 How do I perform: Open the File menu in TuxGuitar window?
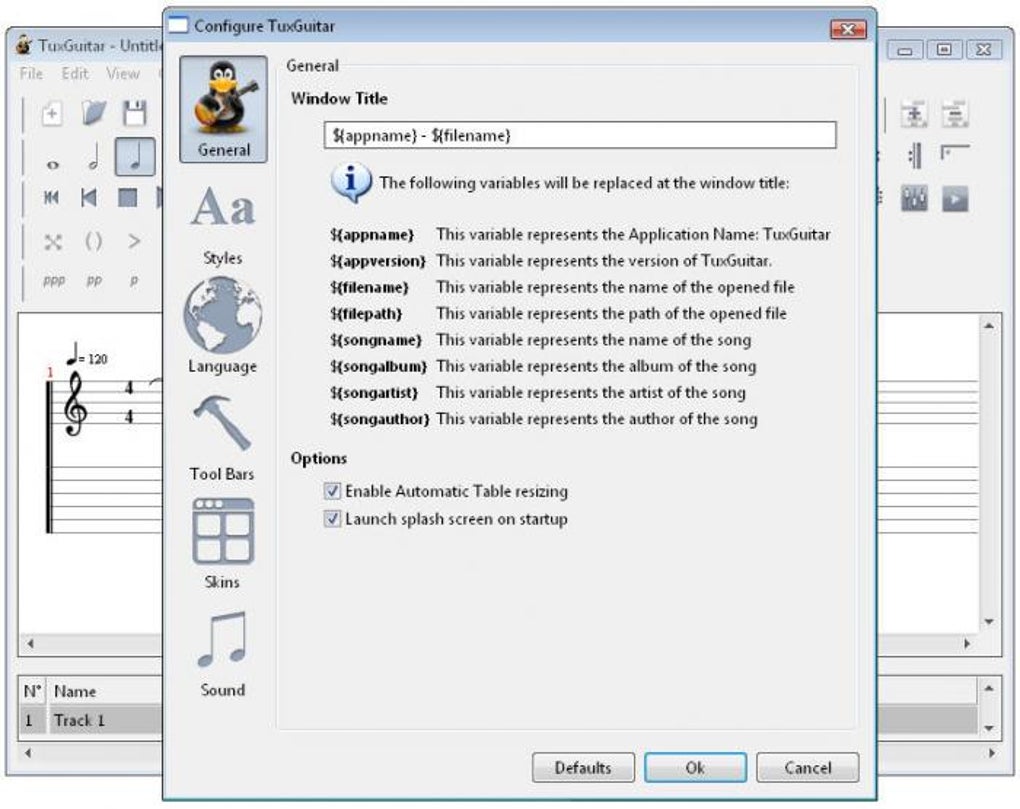pos(31,73)
